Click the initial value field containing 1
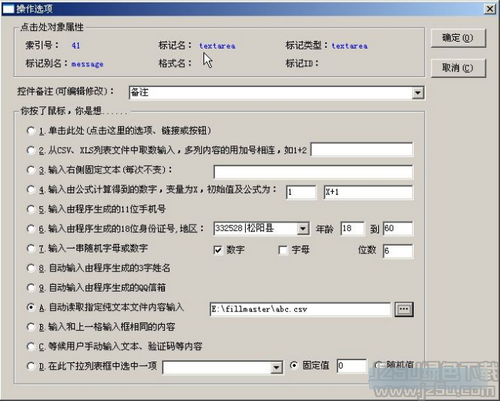500x401 pixels. (301, 192)
